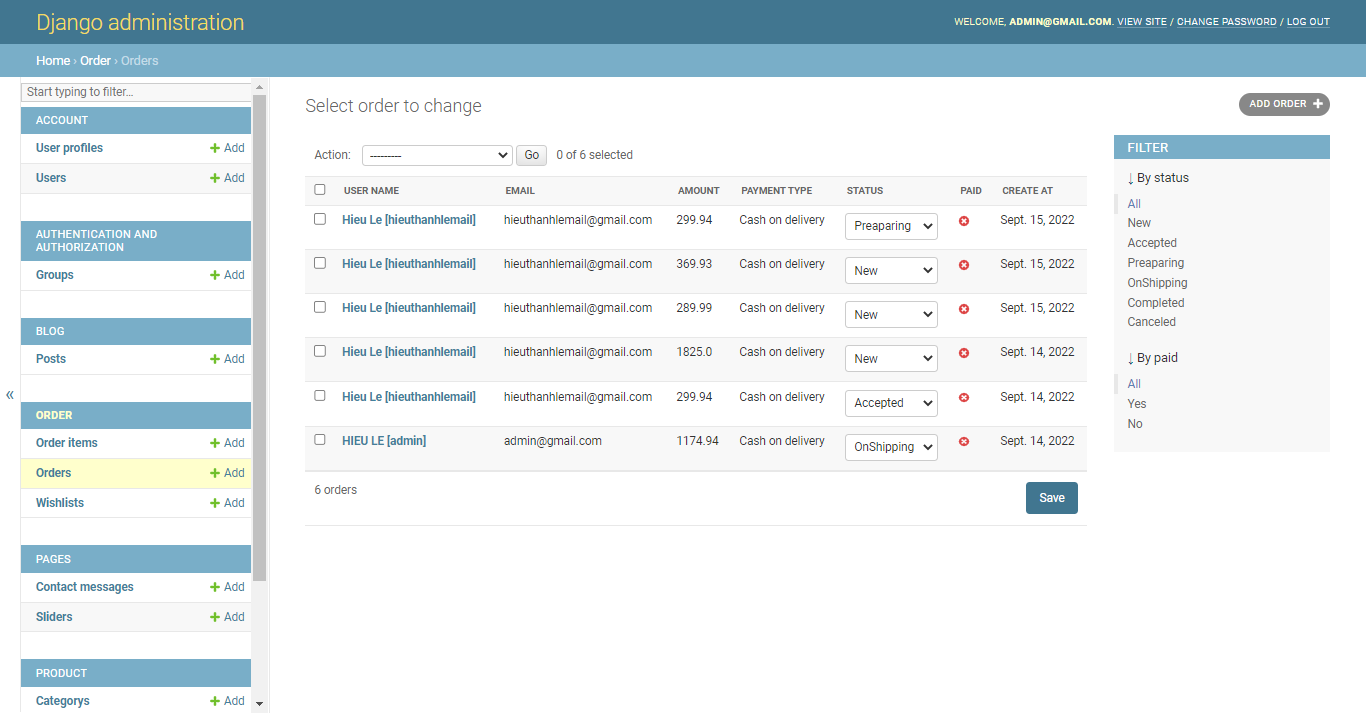This screenshot has height=713, width=1366.
Task: Open the Posts sidebar link
Action: pos(51,359)
